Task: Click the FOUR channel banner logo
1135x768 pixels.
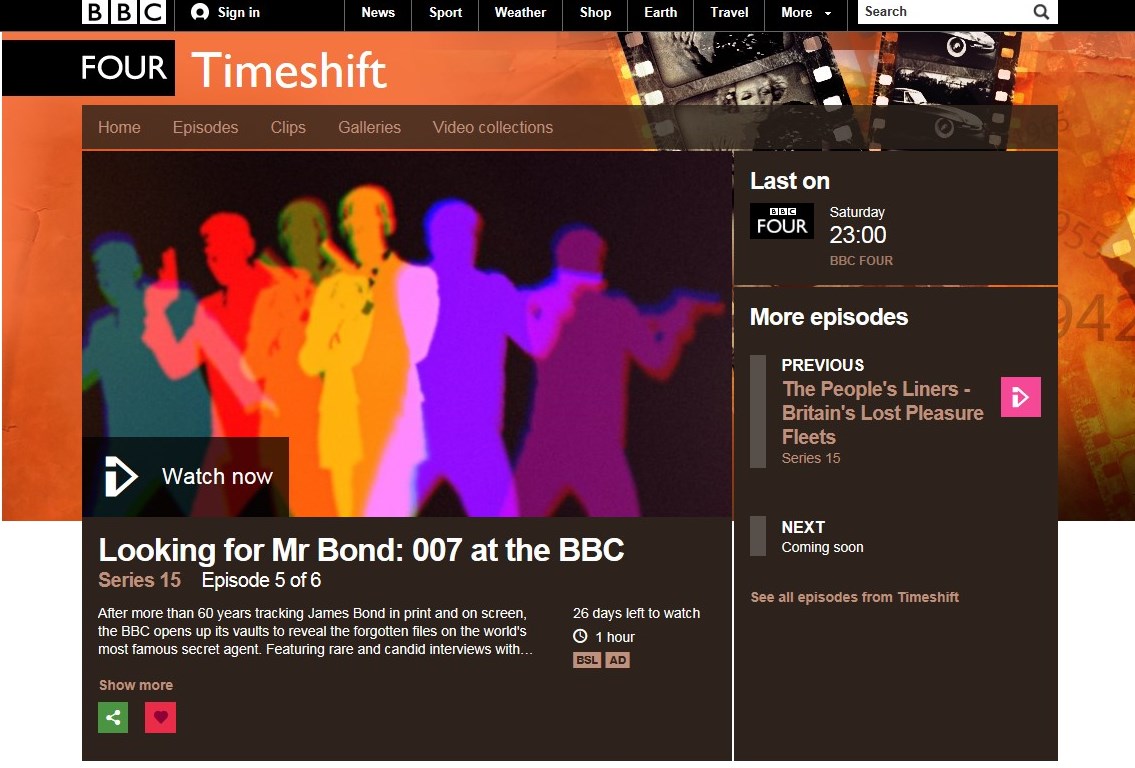Action: (124, 67)
